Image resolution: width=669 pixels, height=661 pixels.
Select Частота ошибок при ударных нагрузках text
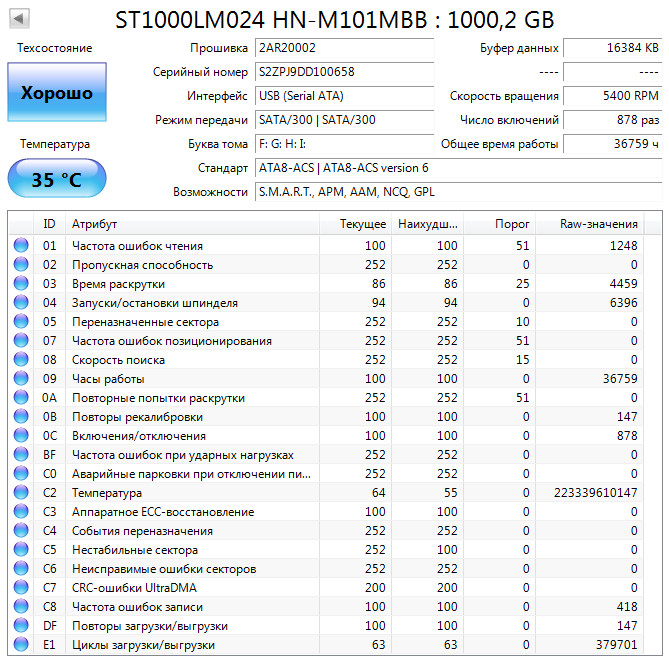pos(183,455)
